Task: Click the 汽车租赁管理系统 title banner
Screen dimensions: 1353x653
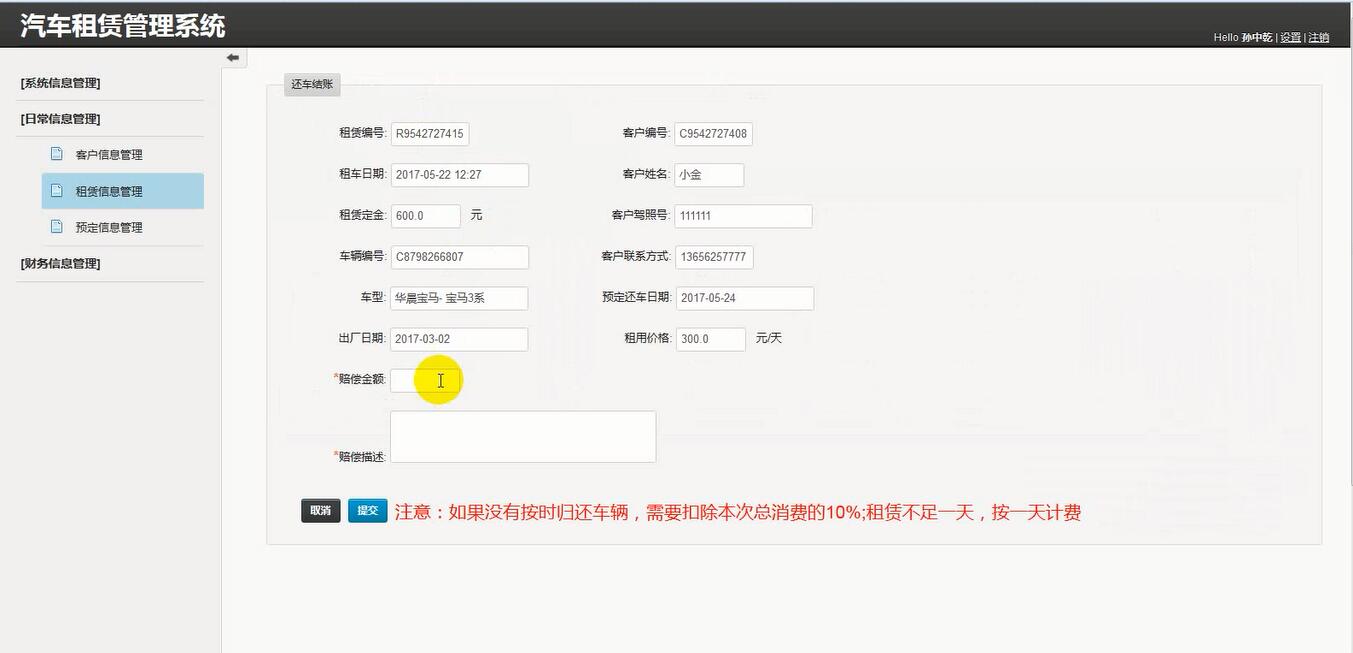Action: pyautogui.click(x=122, y=24)
